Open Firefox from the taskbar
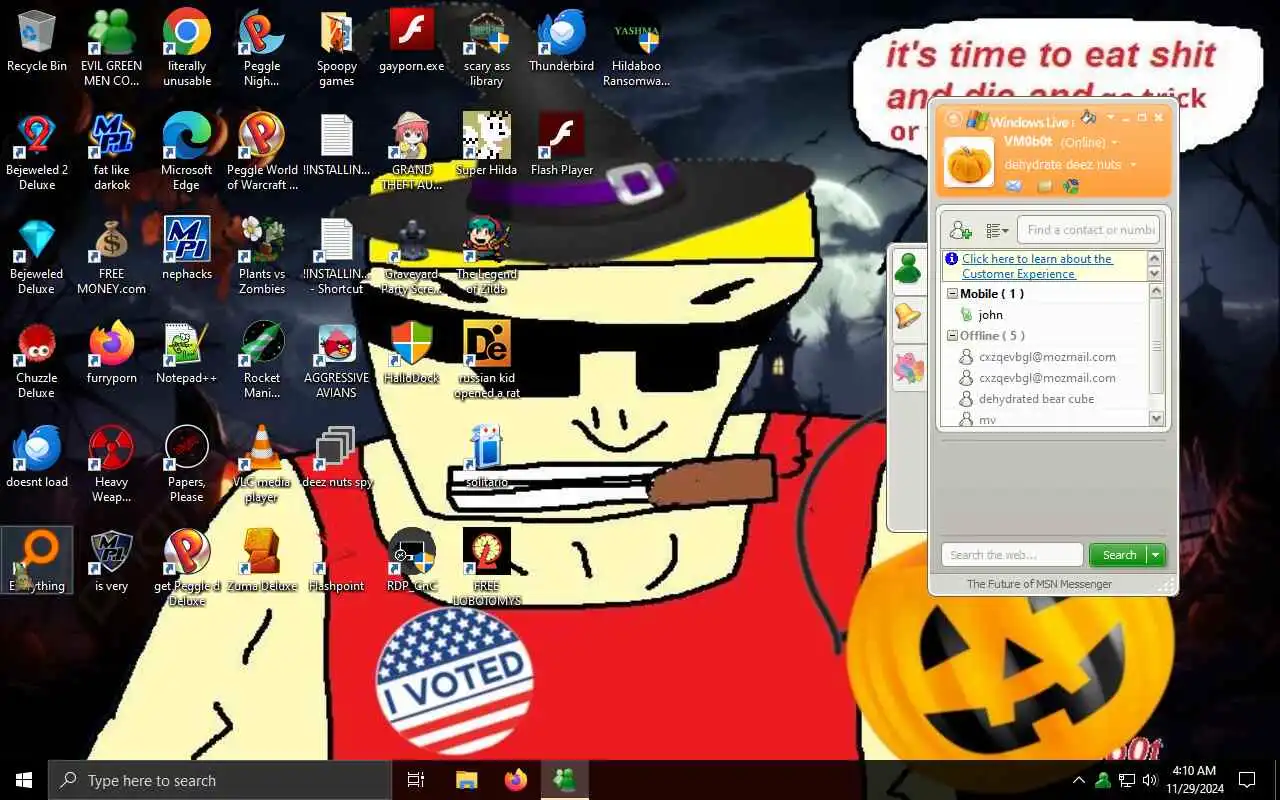This screenshot has height=800, width=1280. (516, 780)
